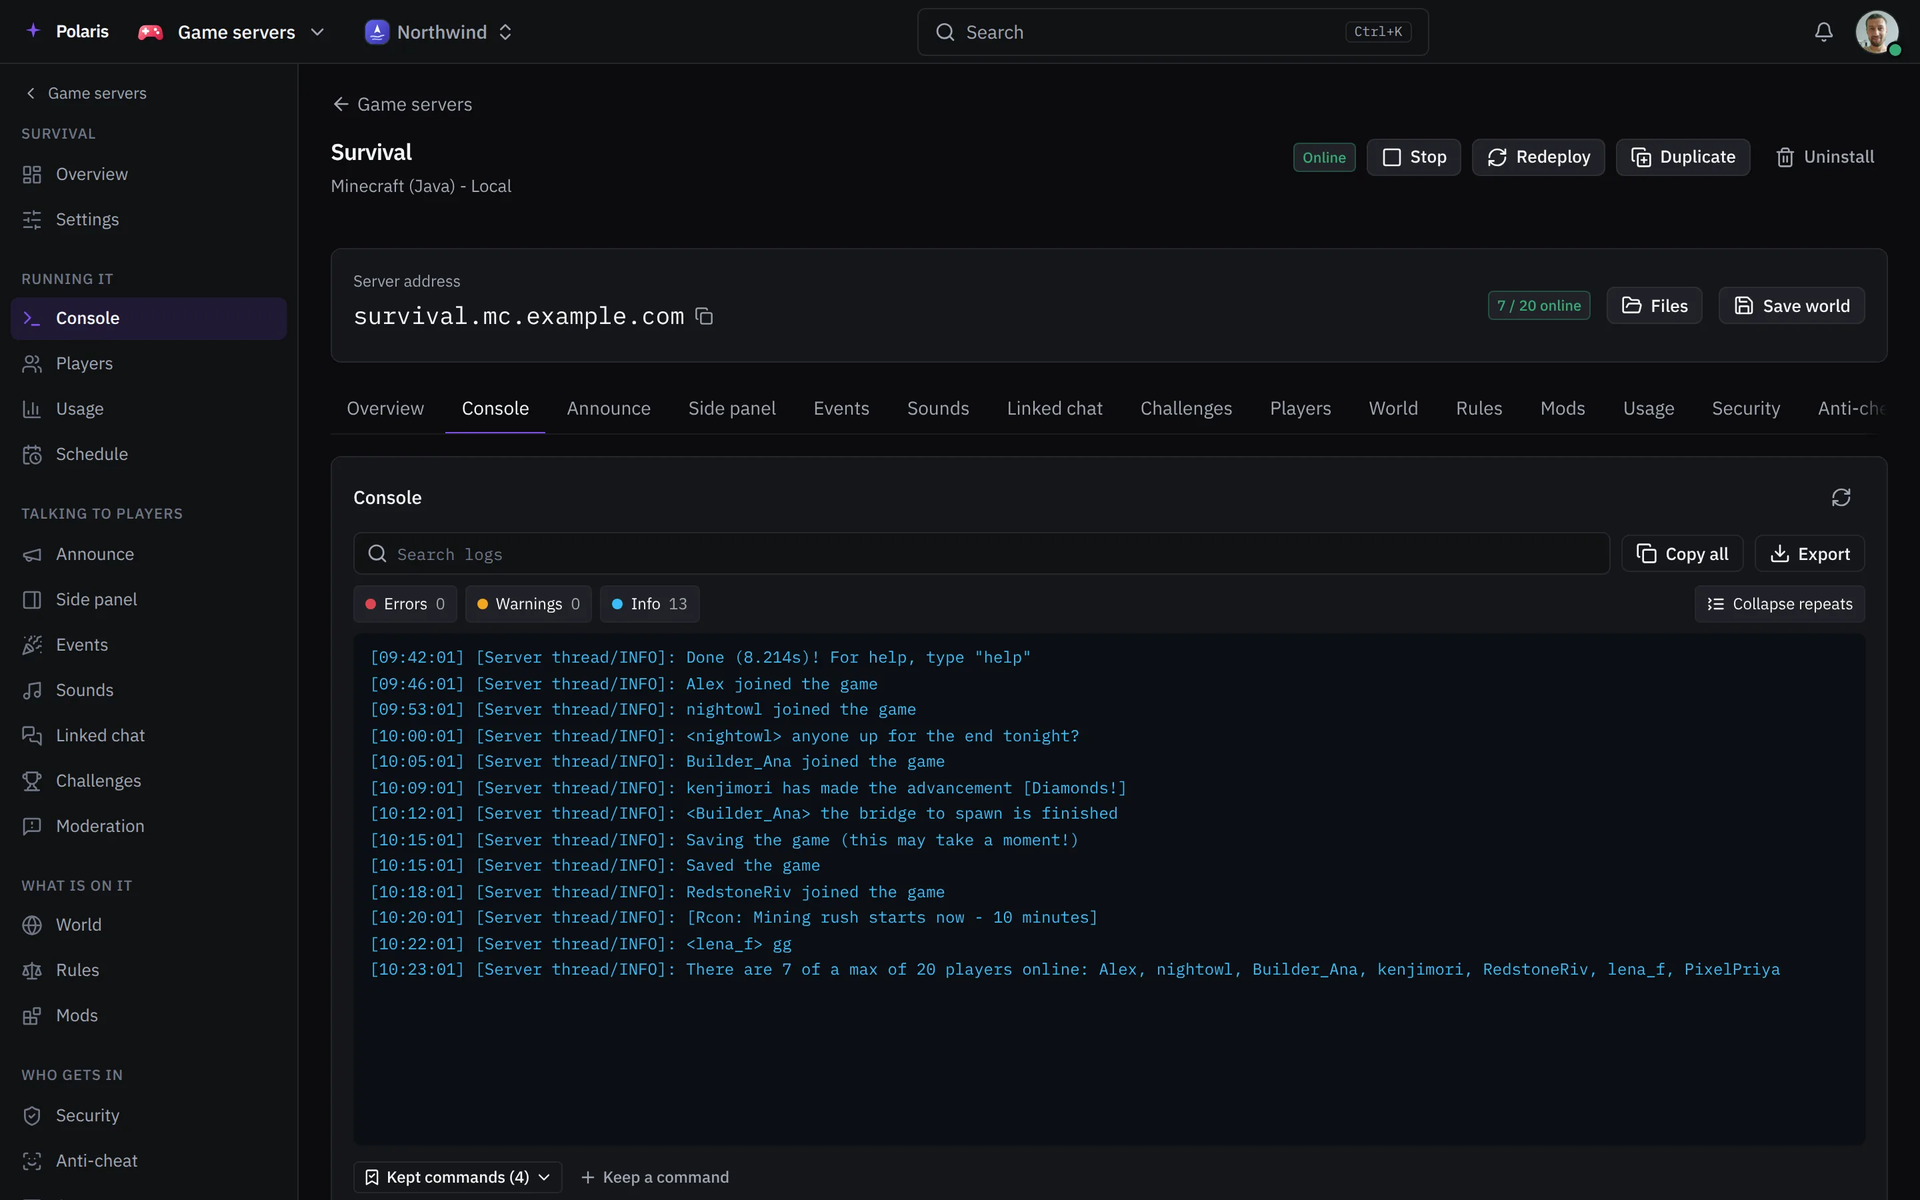Open Schedule in the sidebar

point(149,454)
